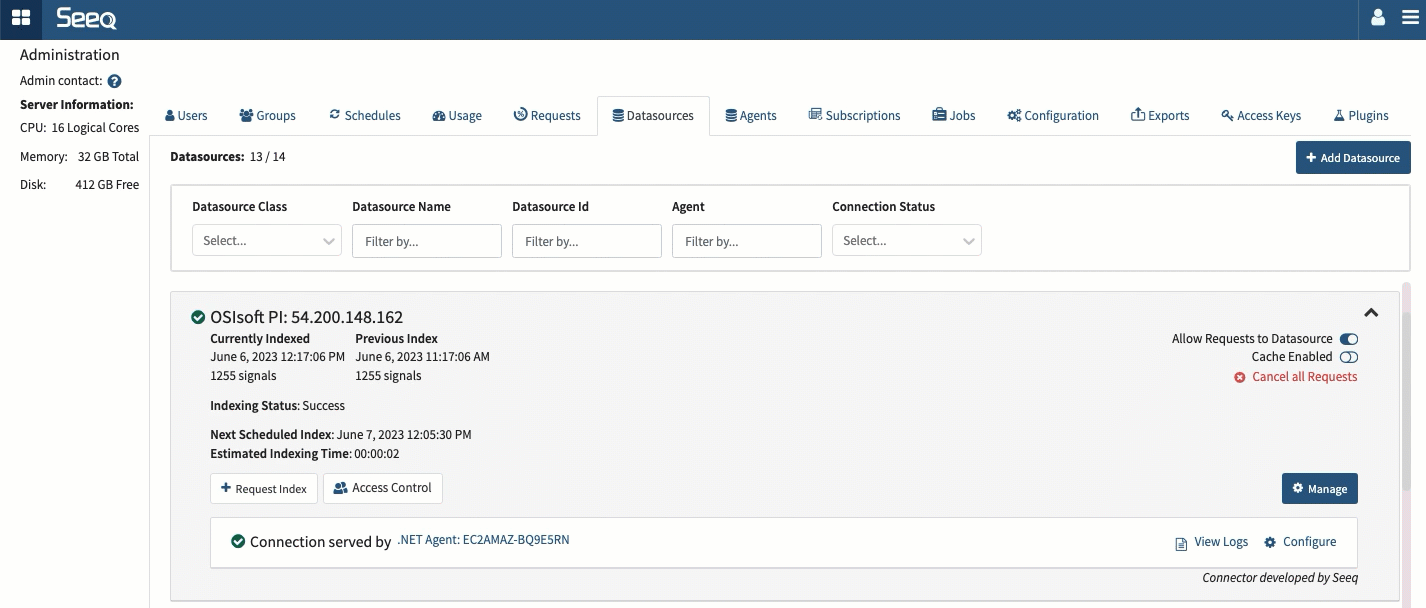Viewport: 1426px width, 608px height.
Task: Open the Subscriptions tab
Action: [x=854, y=116]
